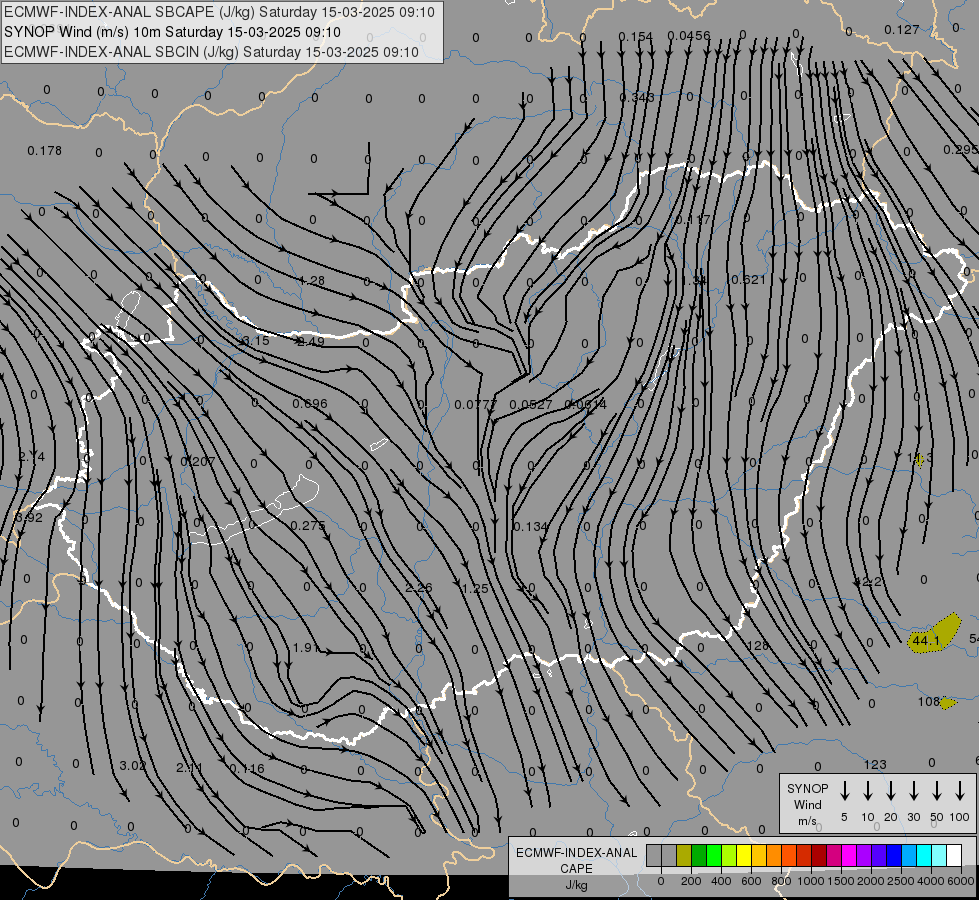Click the olive CAPE patch labeled 44.1

[x=935, y=634]
